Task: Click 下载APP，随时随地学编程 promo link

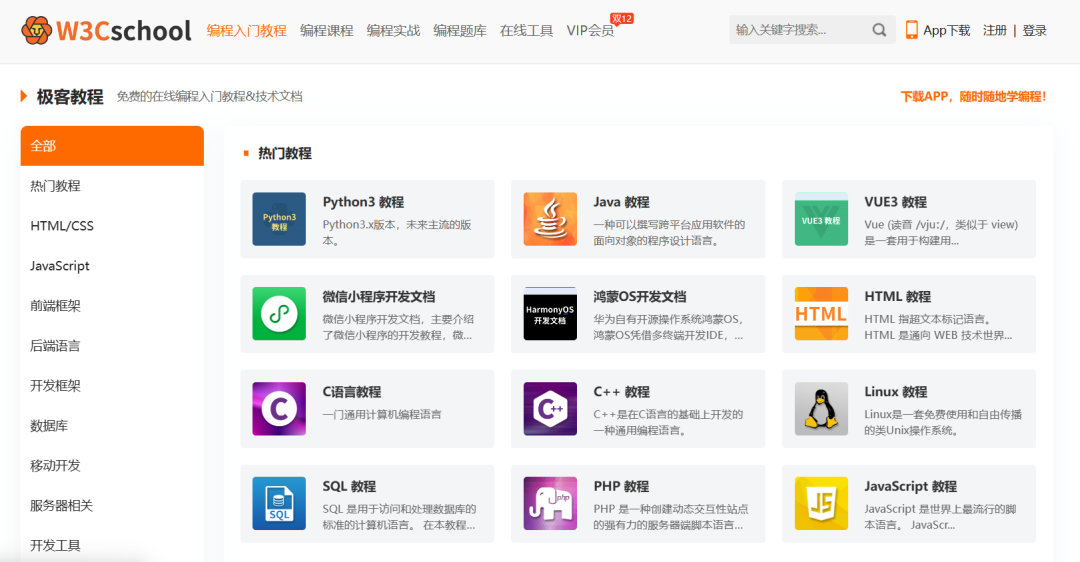Action: tap(973, 96)
